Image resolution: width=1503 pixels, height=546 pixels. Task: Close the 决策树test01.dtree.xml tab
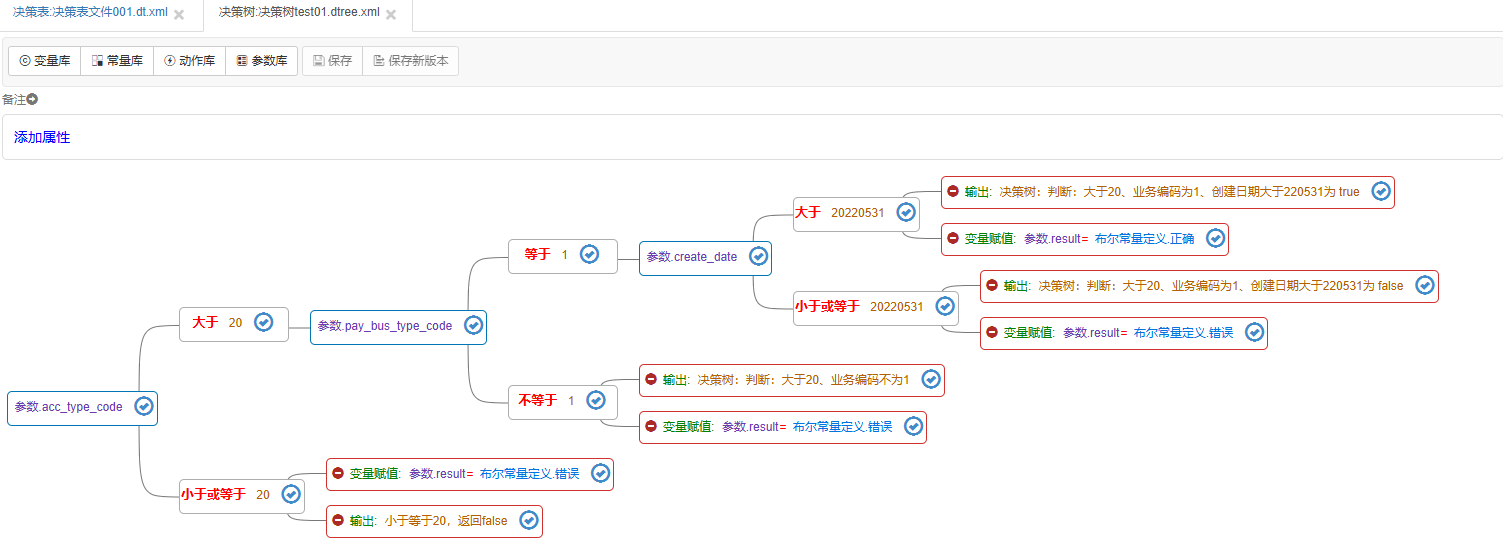(x=391, y=15)
